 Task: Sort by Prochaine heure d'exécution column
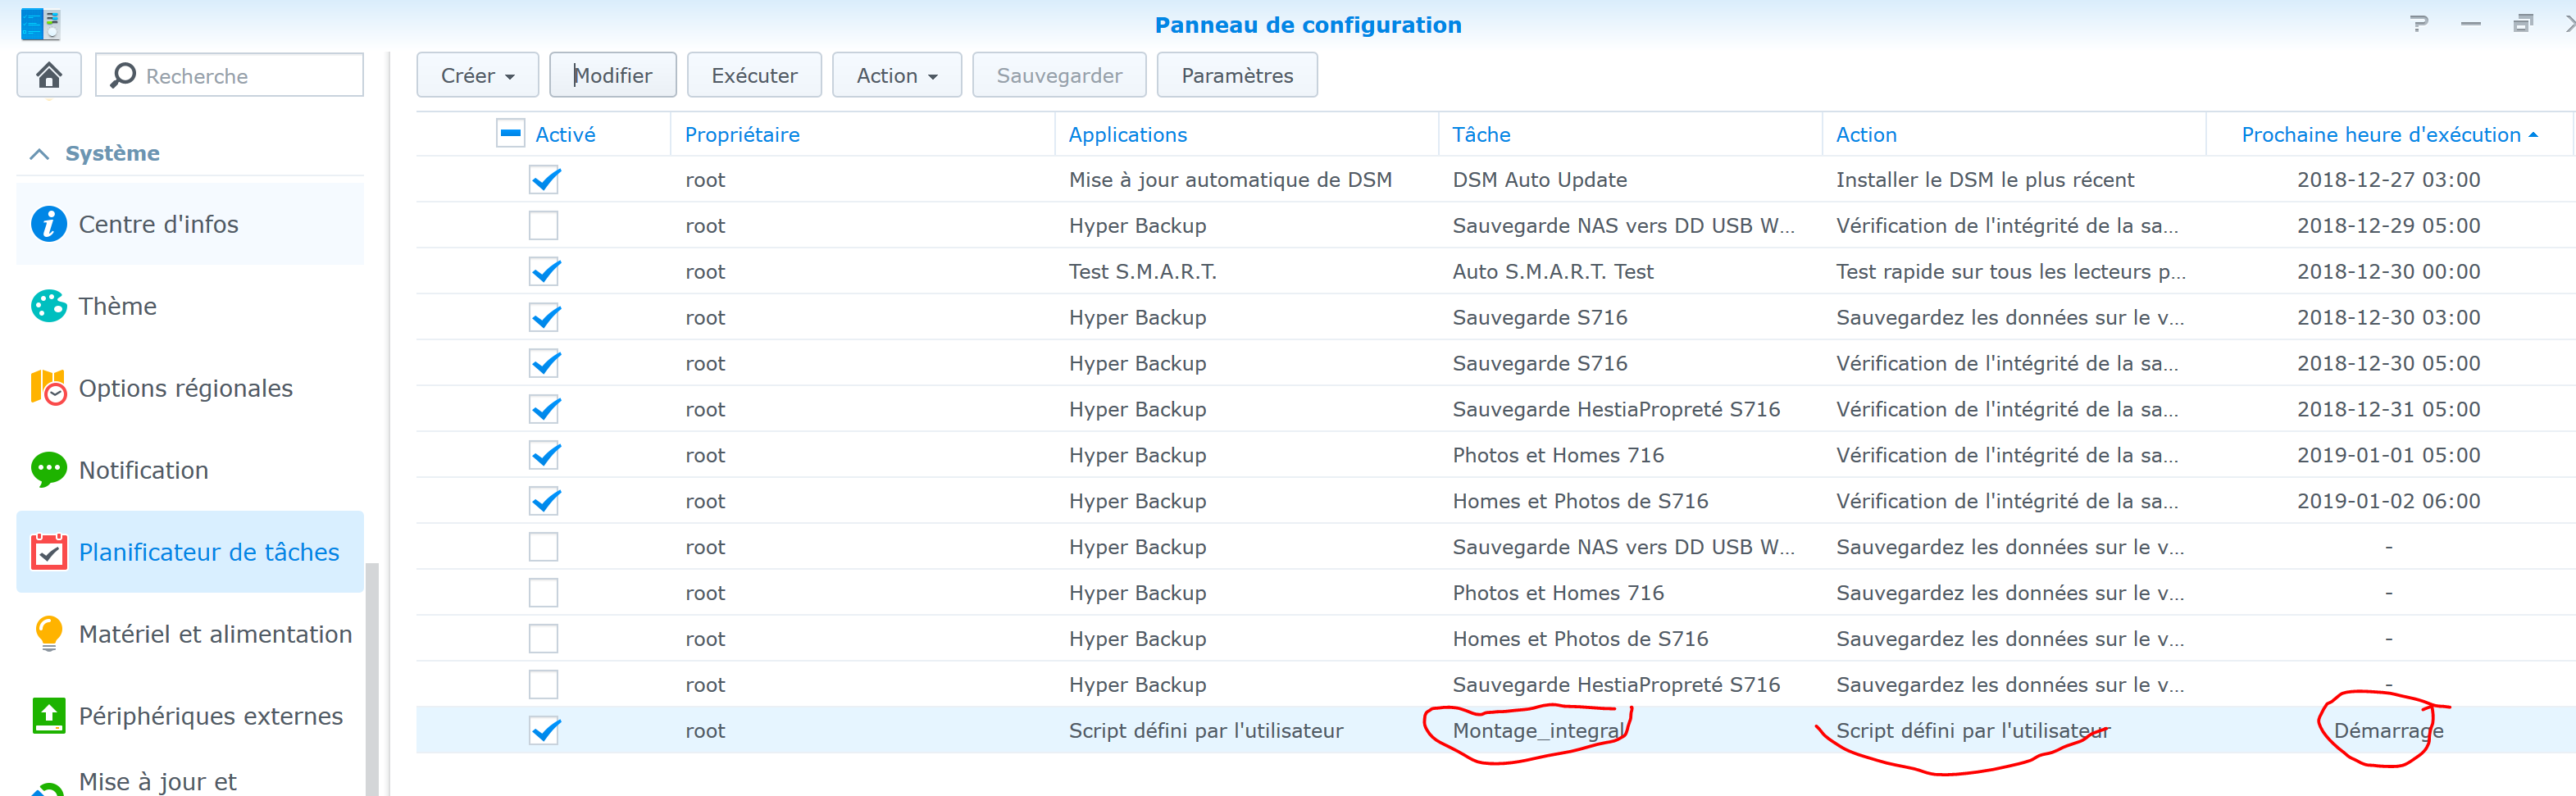click(2380, 135)
